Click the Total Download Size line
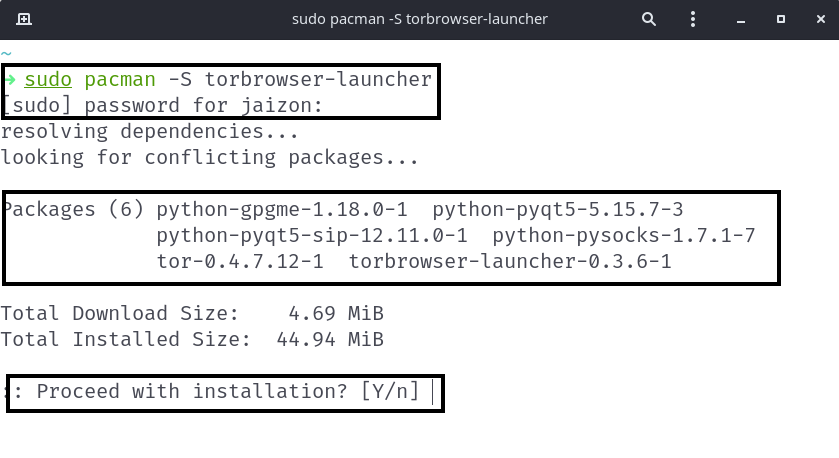 (x=192, y=314)
